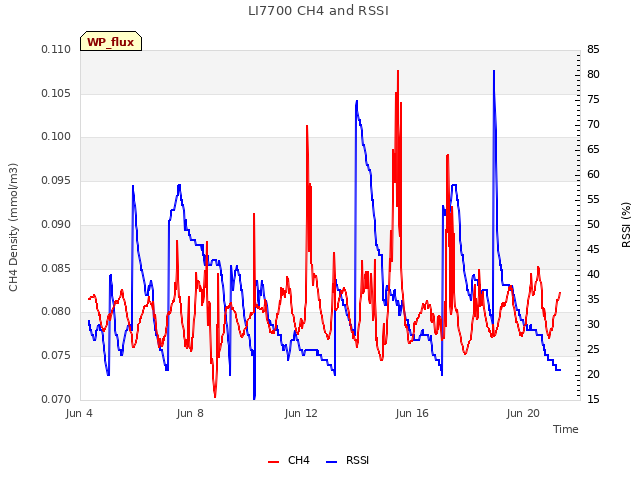Click the 0.100 left axis value

tap(56, 136)
